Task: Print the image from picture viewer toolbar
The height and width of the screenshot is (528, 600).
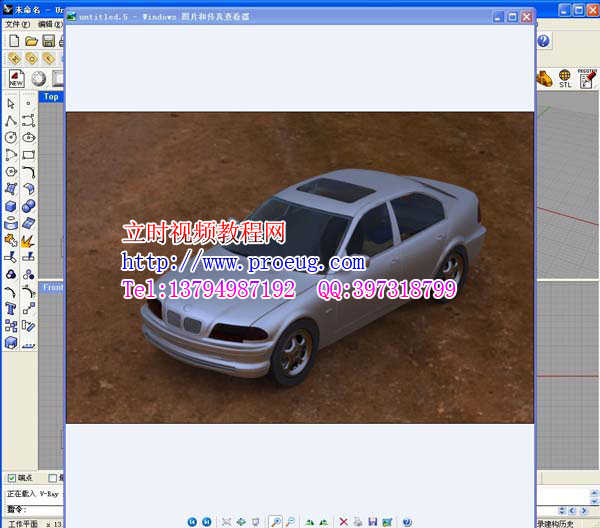Action: click(358, 522)
